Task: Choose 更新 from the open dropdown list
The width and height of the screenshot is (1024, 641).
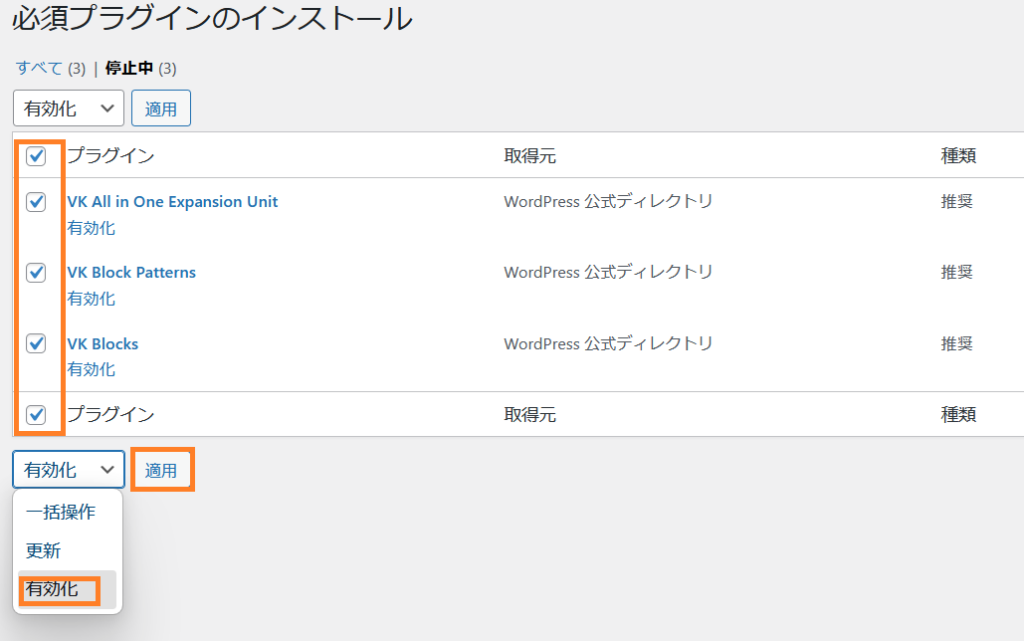Action: (x=44, y=551)
